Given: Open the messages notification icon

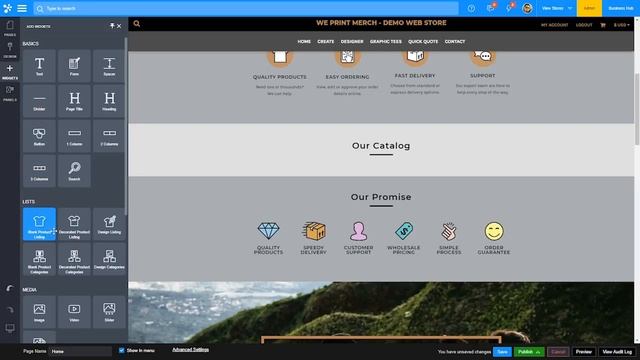Looking at the screenshot, I should tap(491, 8).
